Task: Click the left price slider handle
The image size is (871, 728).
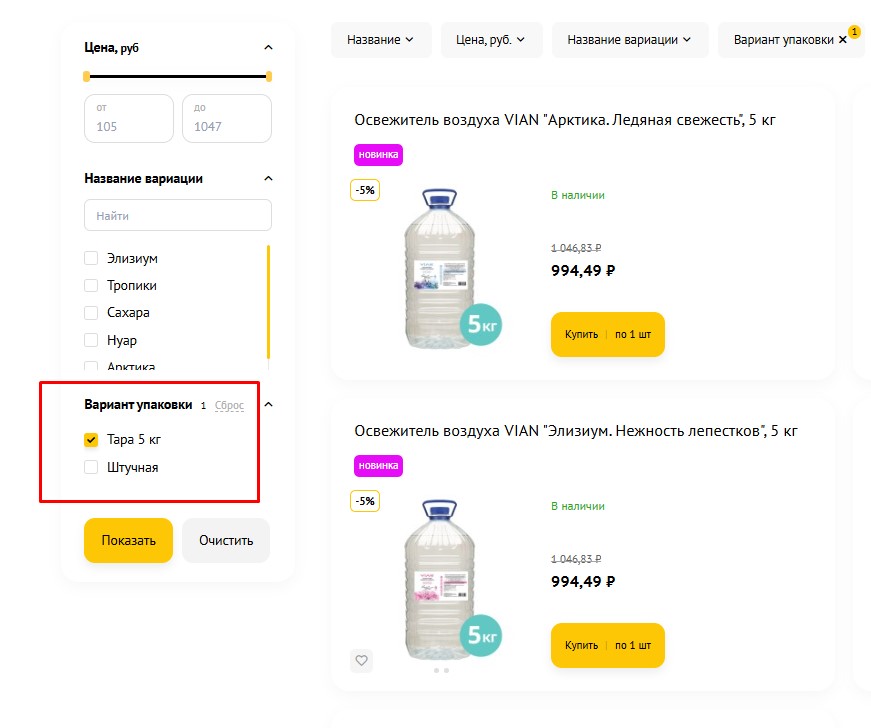Action: pos(87,76)
